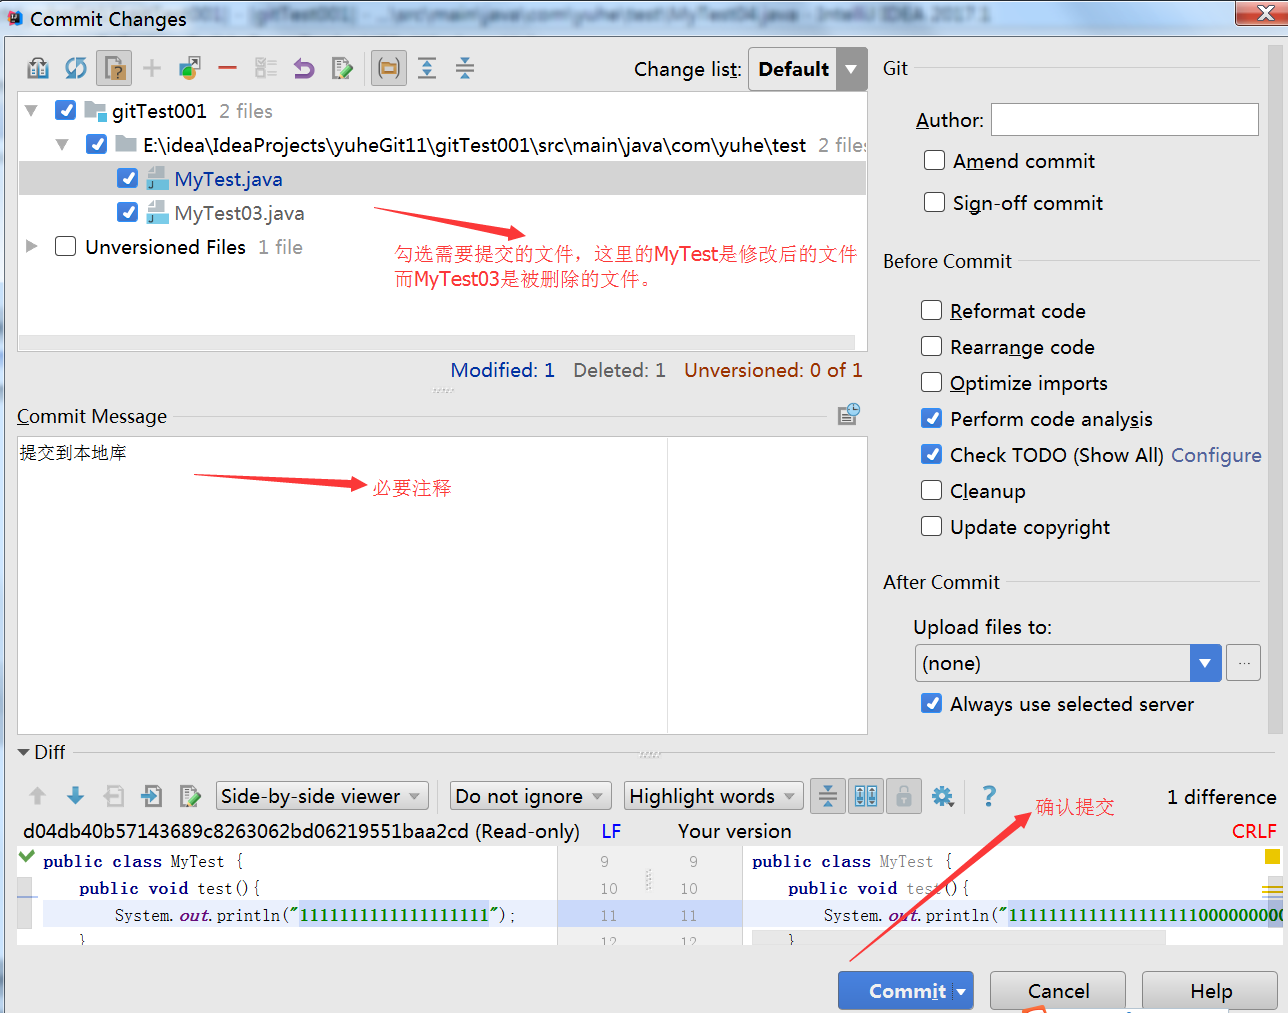Expand the Unversioned Files node
Viewport: 1288px width, 1013px height.
click(31, 246)
